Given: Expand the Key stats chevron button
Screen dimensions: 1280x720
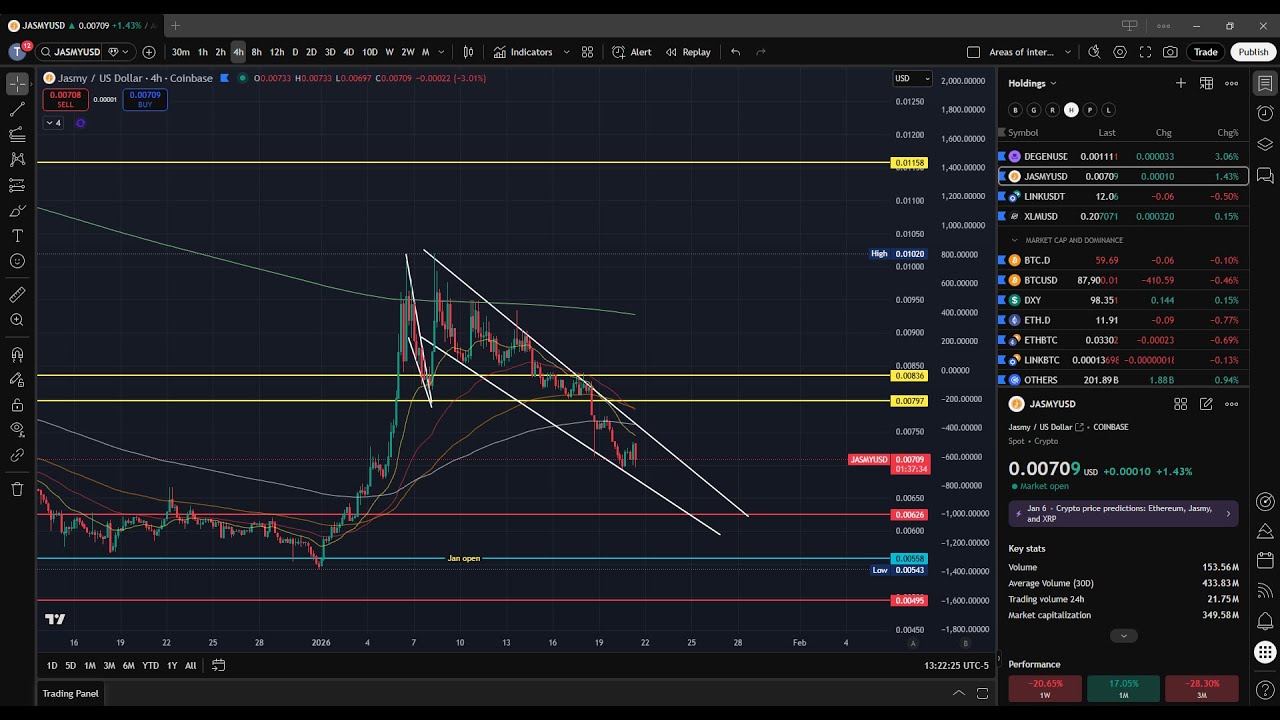Looking at the screenshot, I should coord(1123,636).
